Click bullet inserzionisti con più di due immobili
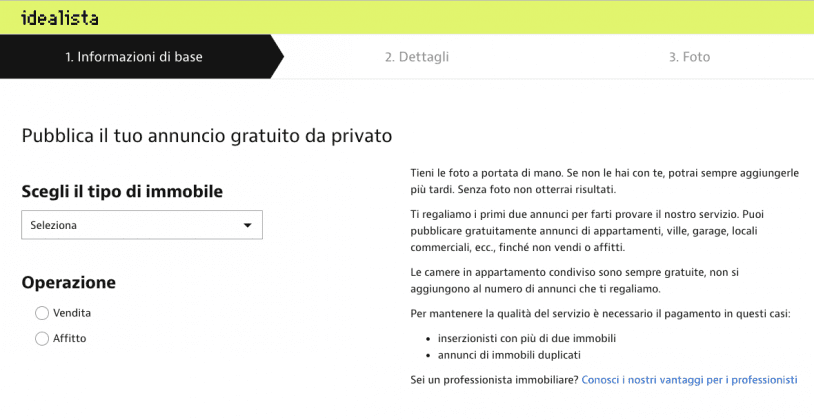The height and width of the screenshot is (420, 814). (x=527, y=338)
